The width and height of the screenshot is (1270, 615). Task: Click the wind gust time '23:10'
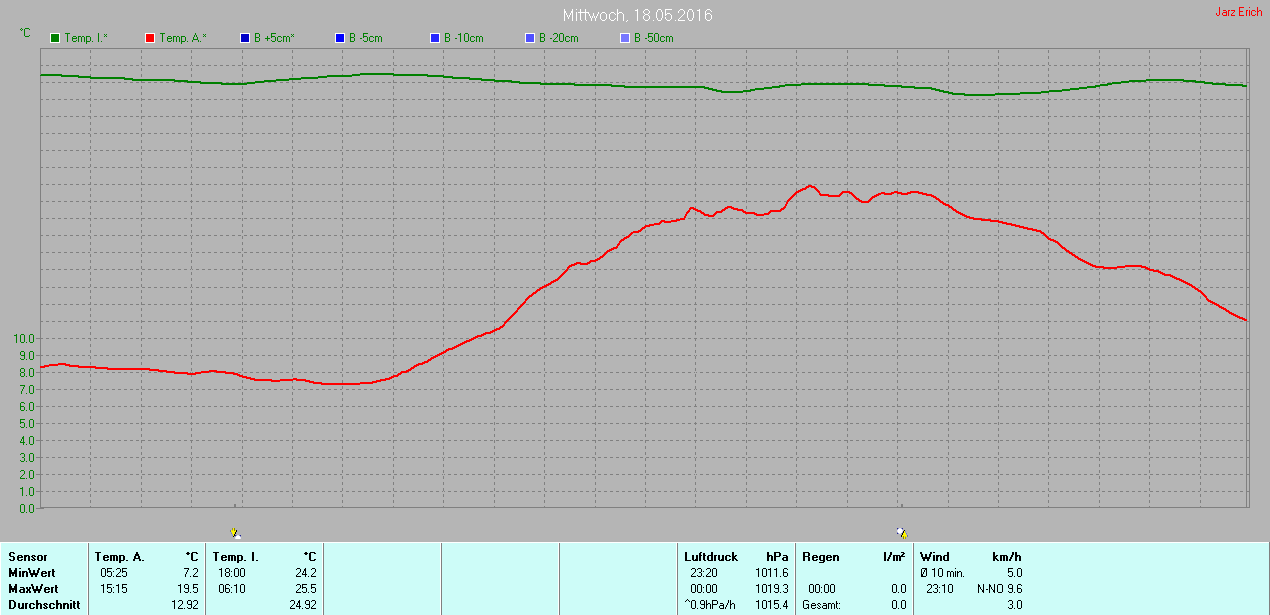(x=941, y=589)
